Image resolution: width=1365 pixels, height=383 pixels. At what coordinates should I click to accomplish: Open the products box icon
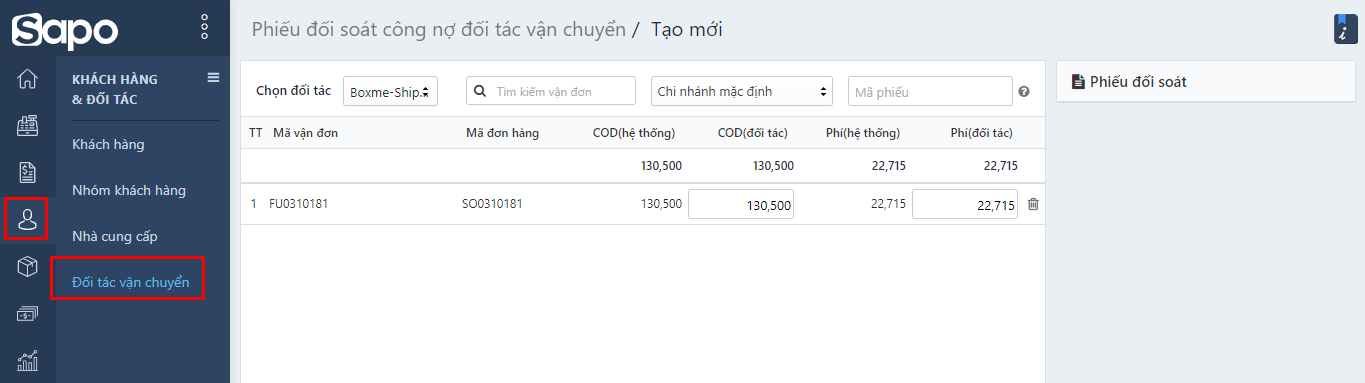click(28, 266)
